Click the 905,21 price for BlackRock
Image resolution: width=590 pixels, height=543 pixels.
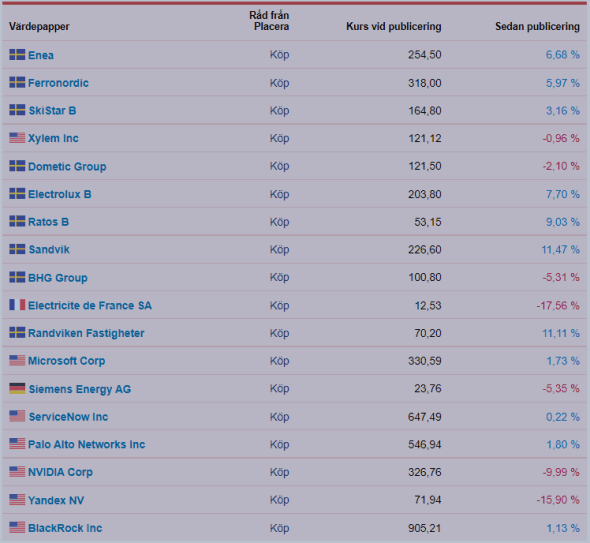[x=425, y=528]
